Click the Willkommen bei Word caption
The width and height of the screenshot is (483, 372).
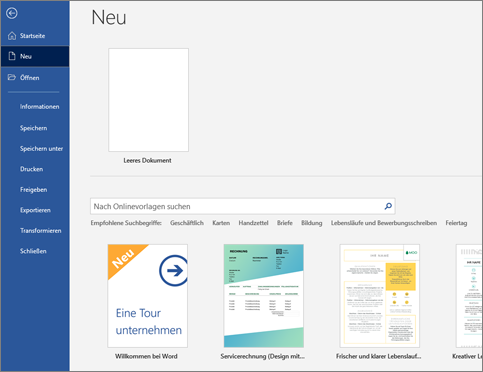pyautogui.click(x=146, y=356)
